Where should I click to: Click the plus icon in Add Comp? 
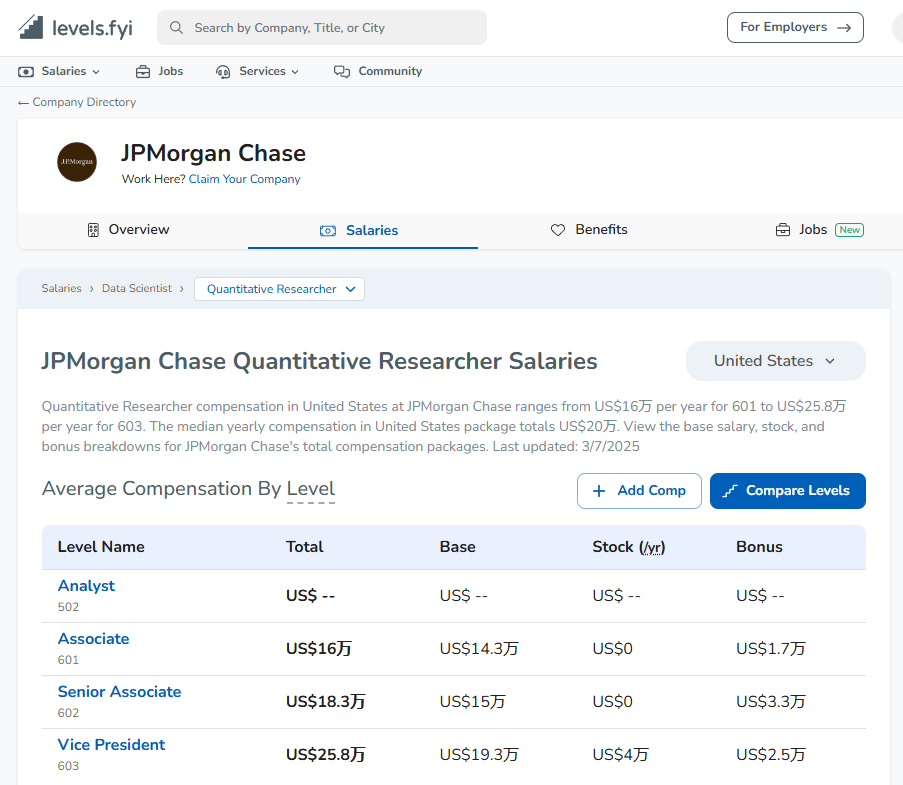[599, 491]
